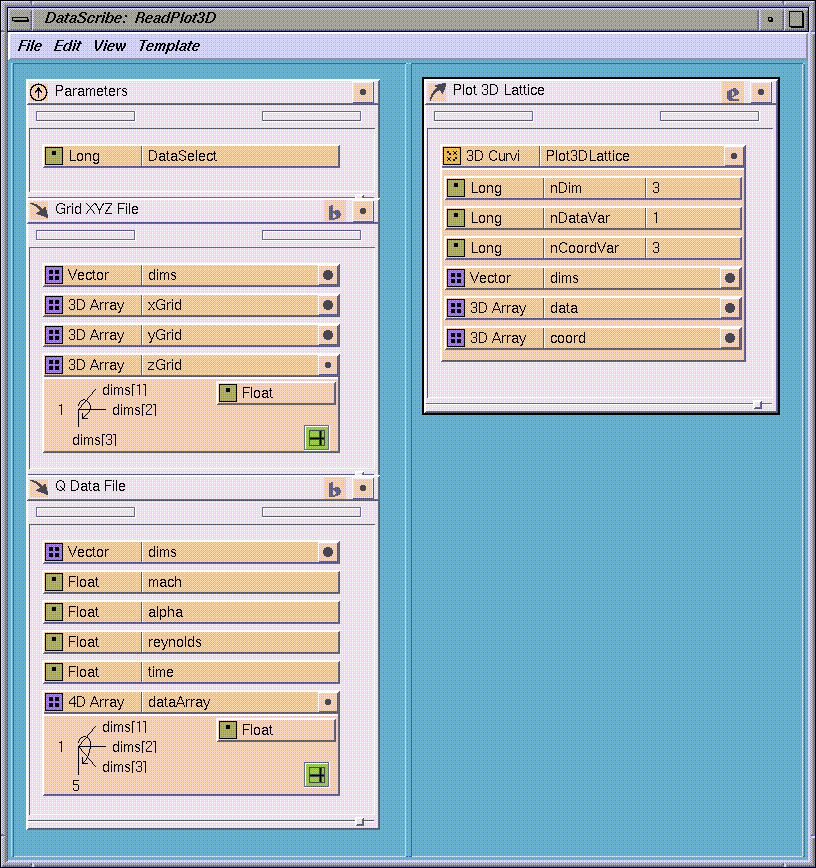Screen dimensions: 816x868
Task: Collapse the zGrid array details
Action: 327,365
